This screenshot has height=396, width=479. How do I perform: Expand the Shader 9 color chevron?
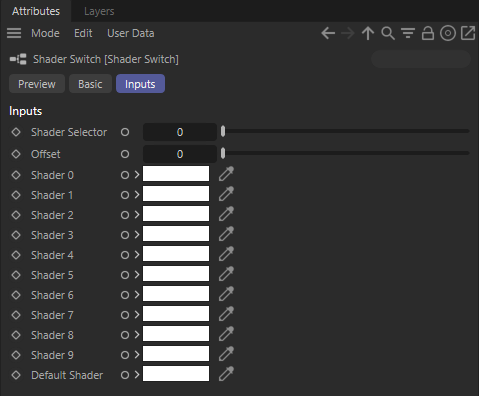137,355
